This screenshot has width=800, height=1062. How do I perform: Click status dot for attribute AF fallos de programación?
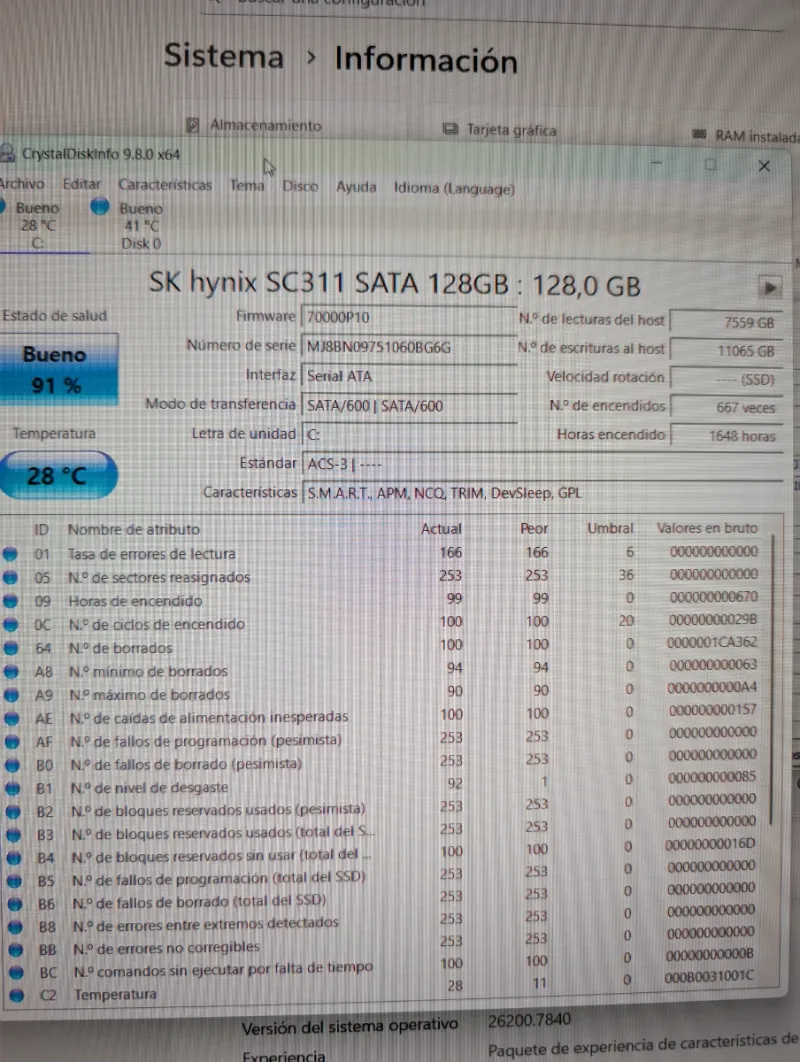click(12, 742)
